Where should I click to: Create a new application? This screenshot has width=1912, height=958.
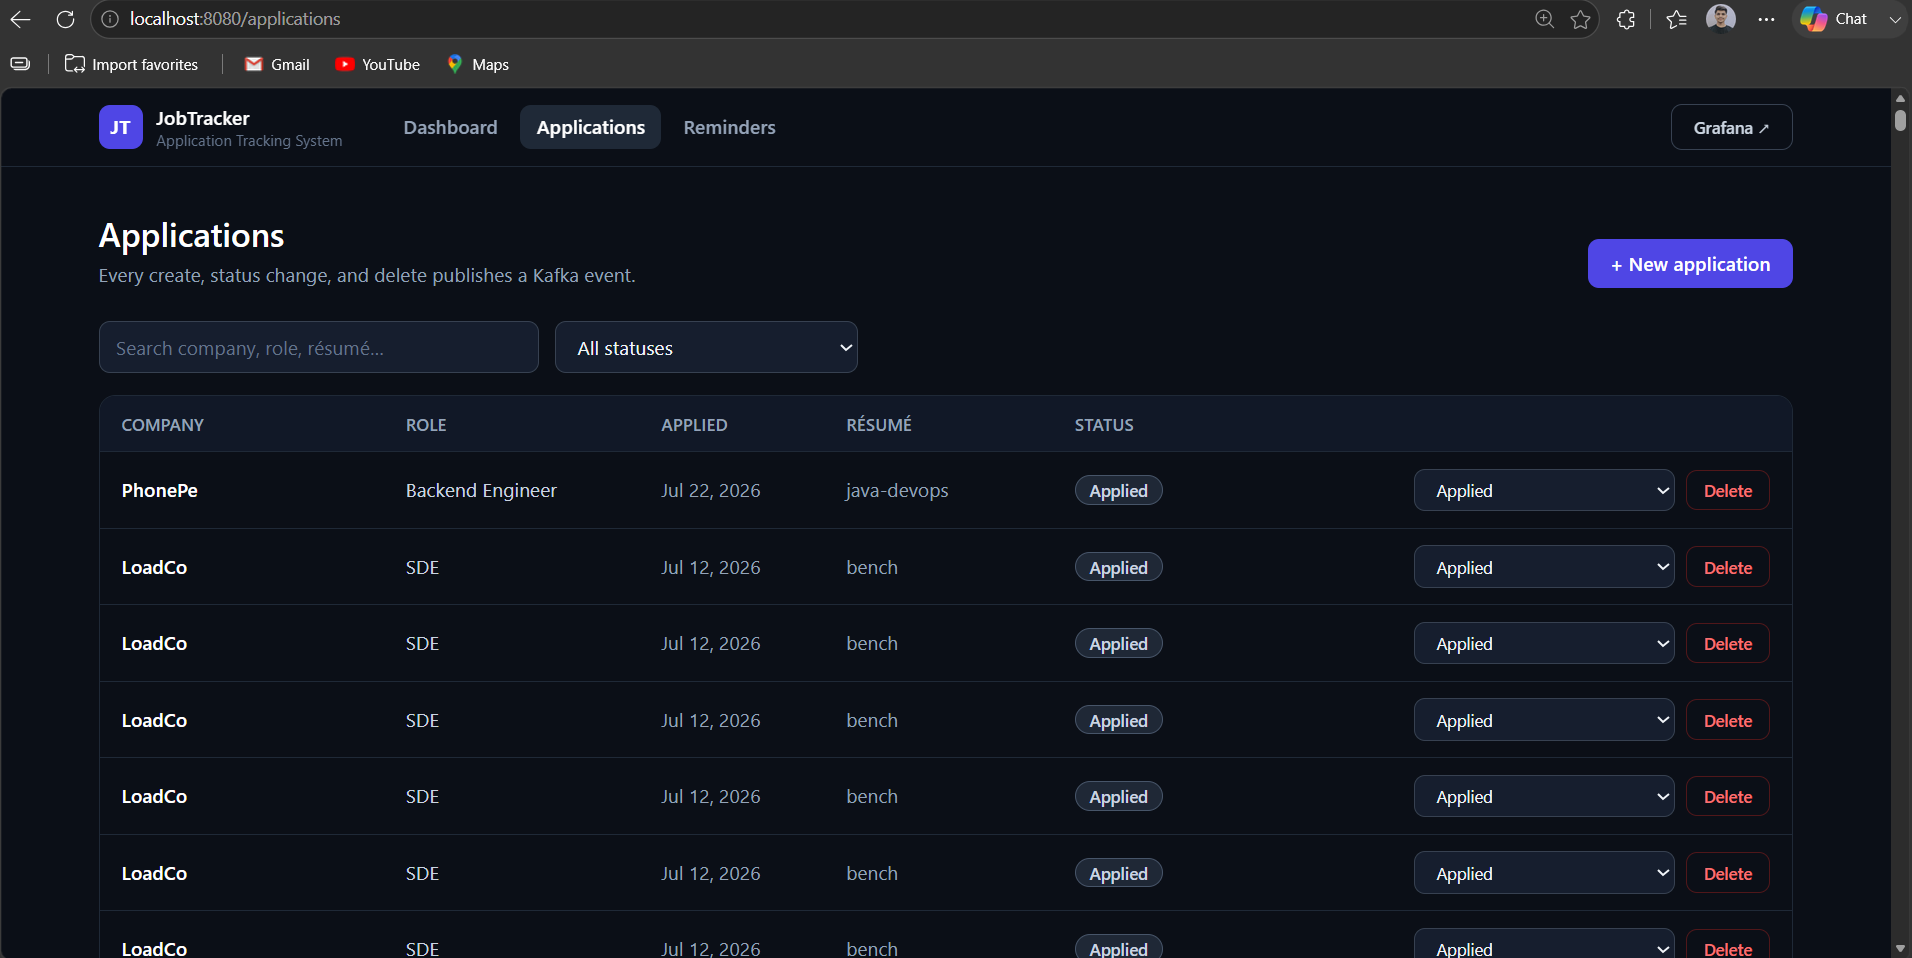click(1690, 264)
